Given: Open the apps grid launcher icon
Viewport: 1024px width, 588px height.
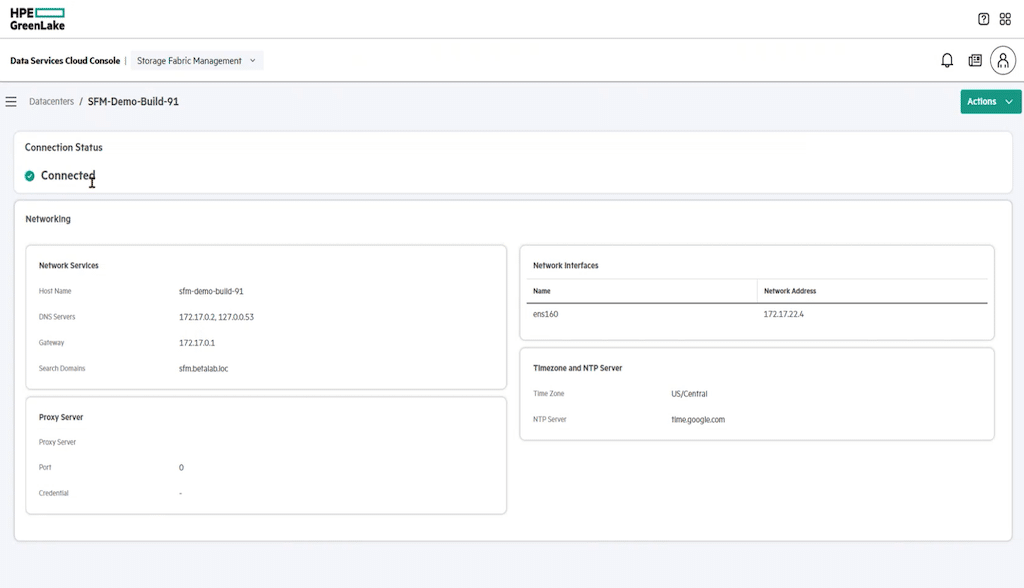Looking at the screenshot, I should click(1005, 19).
